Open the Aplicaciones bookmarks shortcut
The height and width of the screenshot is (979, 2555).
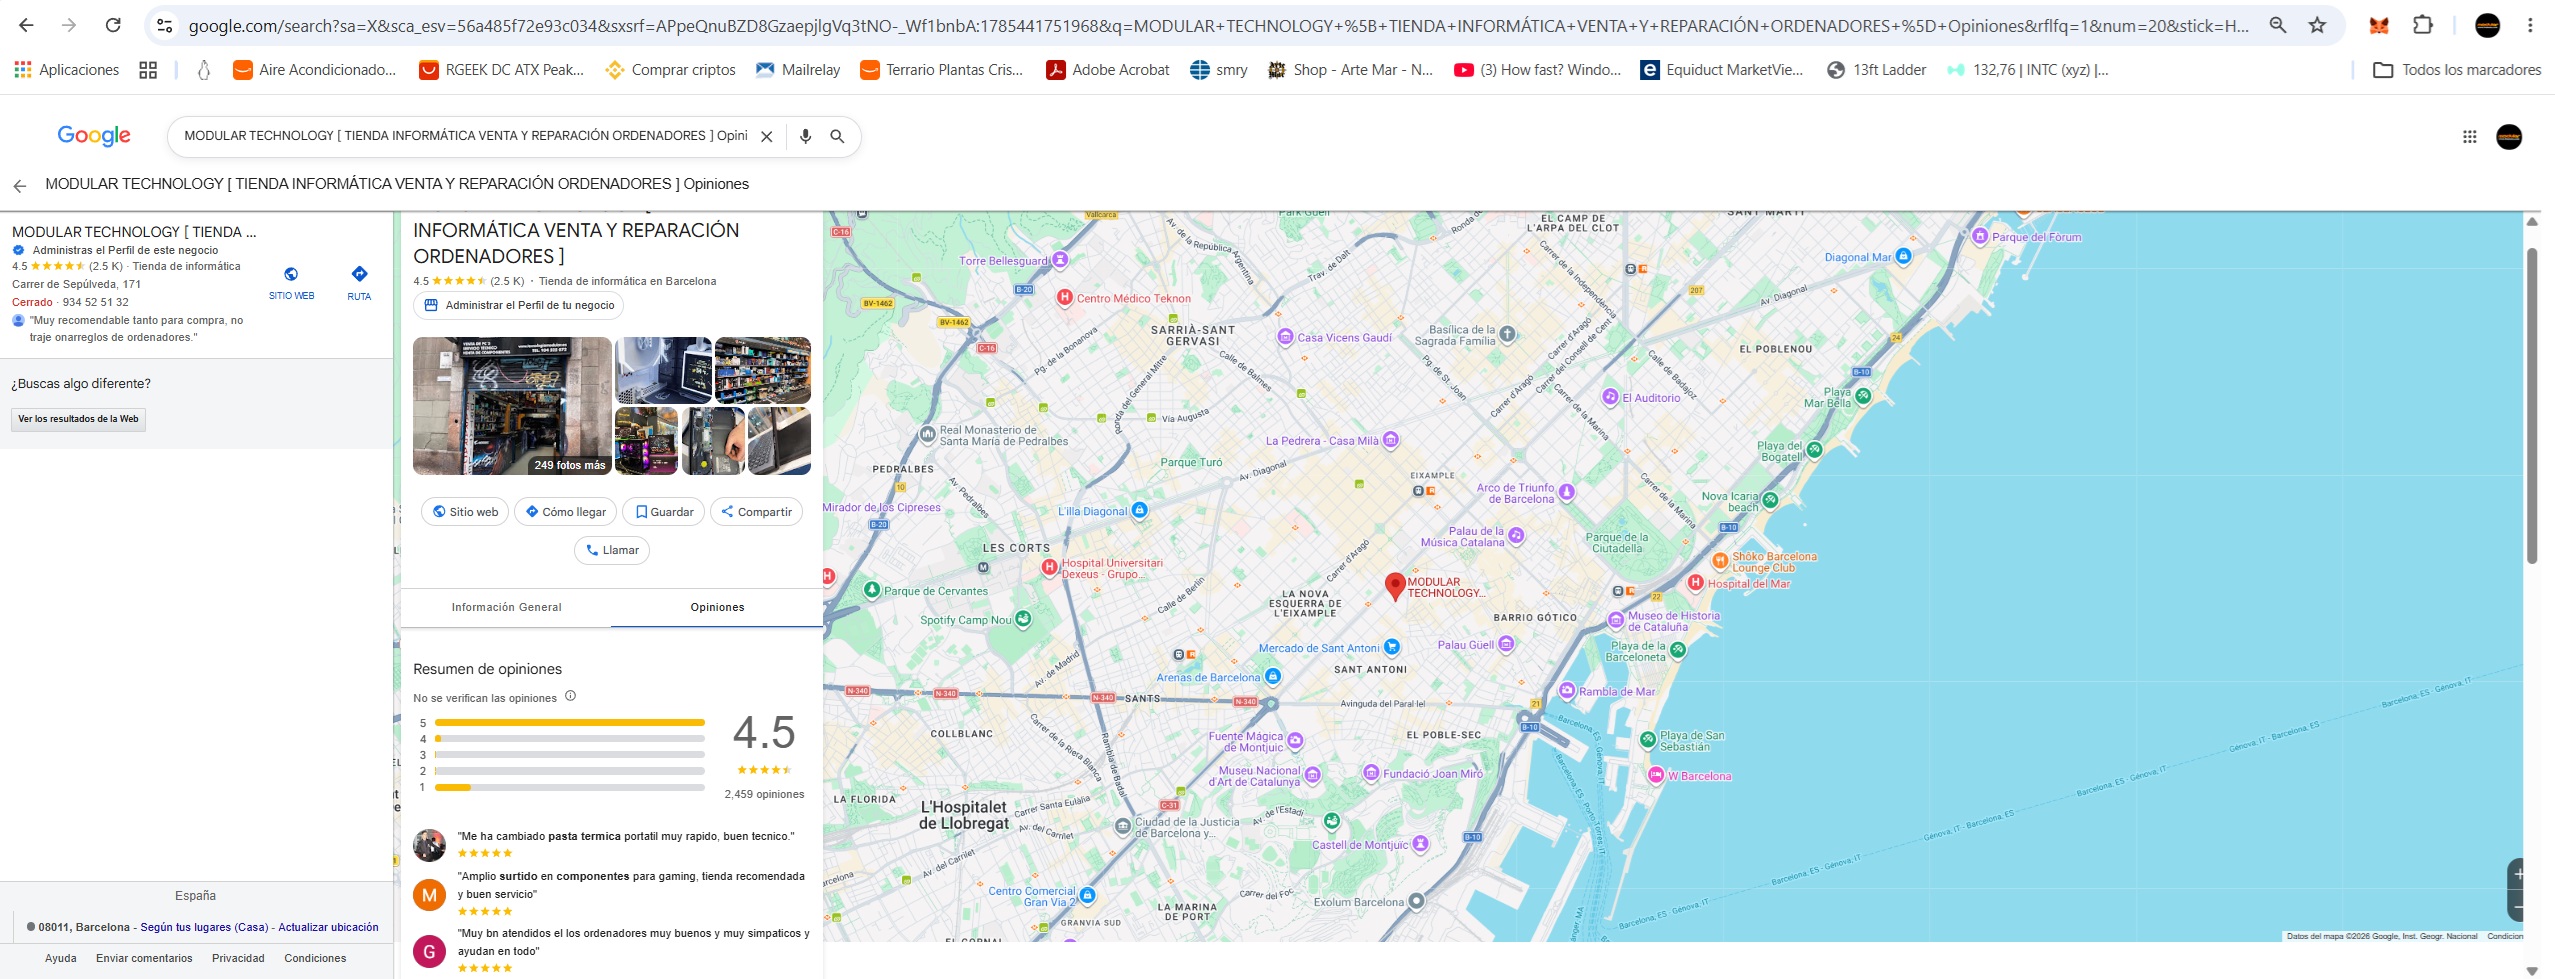pyautogui.click(x=67, y=70)
